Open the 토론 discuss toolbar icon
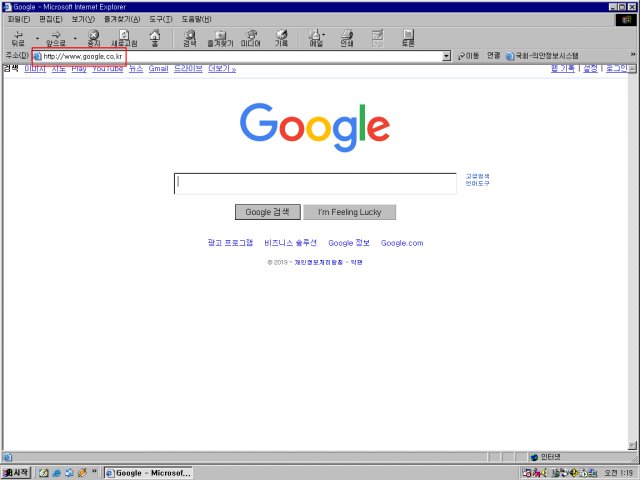This screenshot has width=640, height=480. (x=408, y=38)
